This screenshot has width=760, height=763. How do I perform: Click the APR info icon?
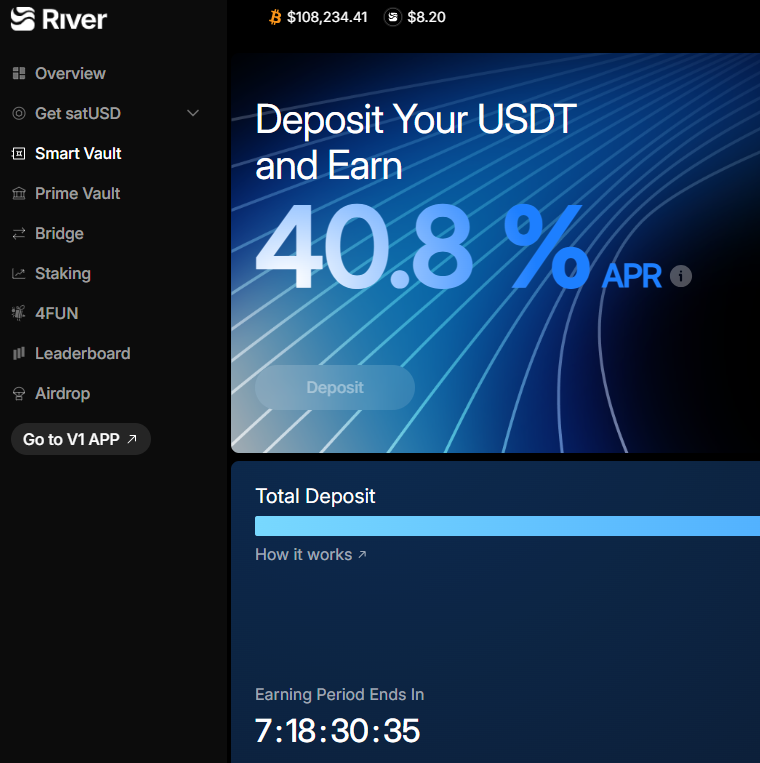point(681,276)
